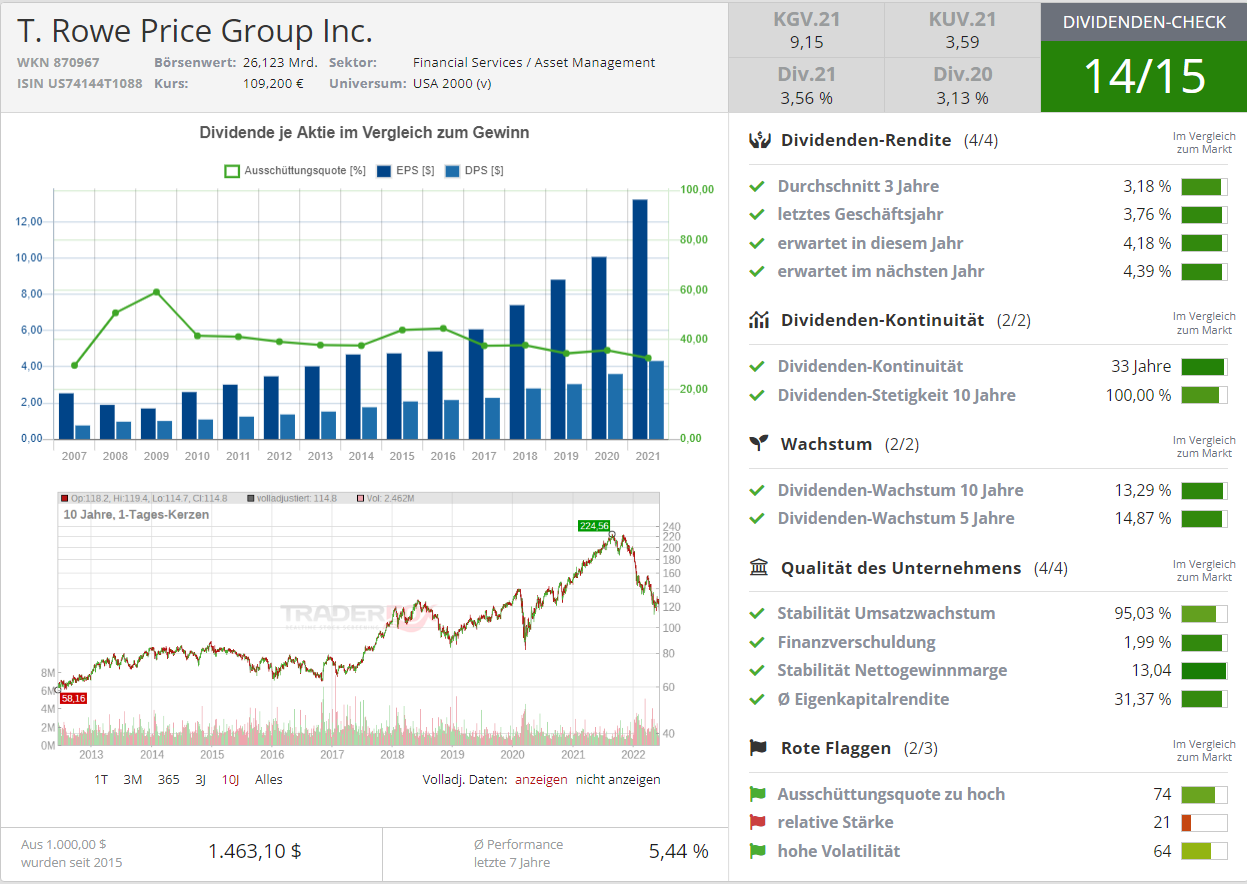Click the T. Rowe Price Group Inc. title
The image size is (1247, 884).
[x=195, y=30]
